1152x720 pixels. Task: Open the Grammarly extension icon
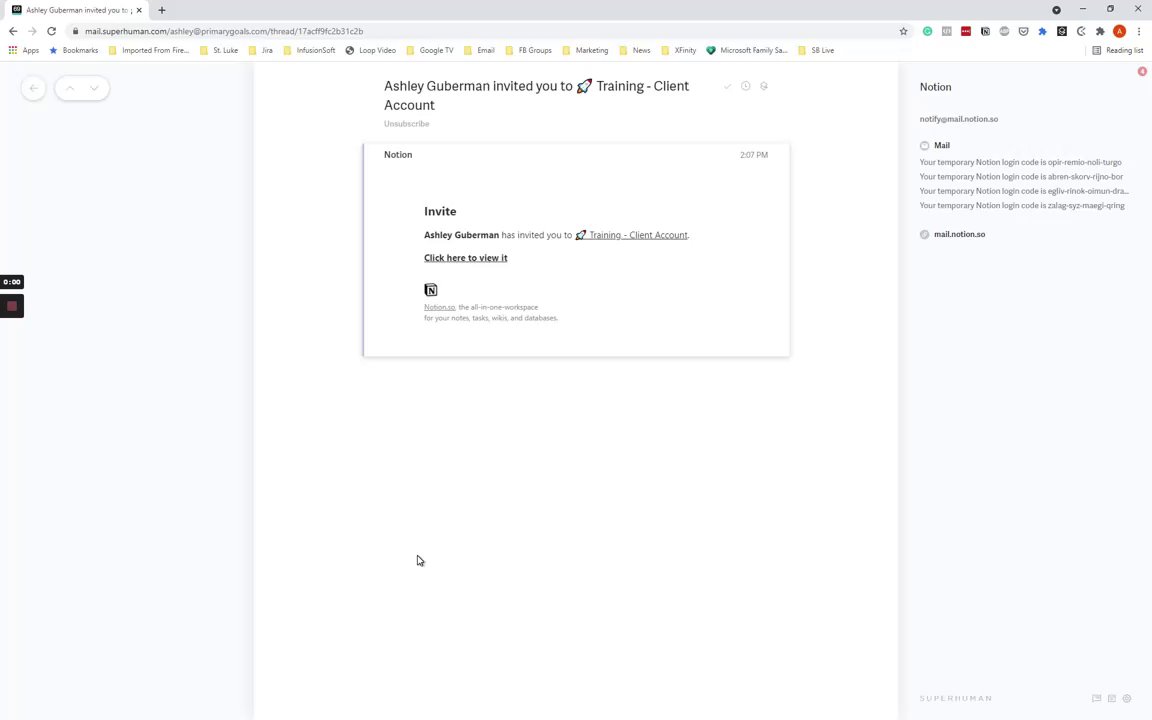(927, 32)
